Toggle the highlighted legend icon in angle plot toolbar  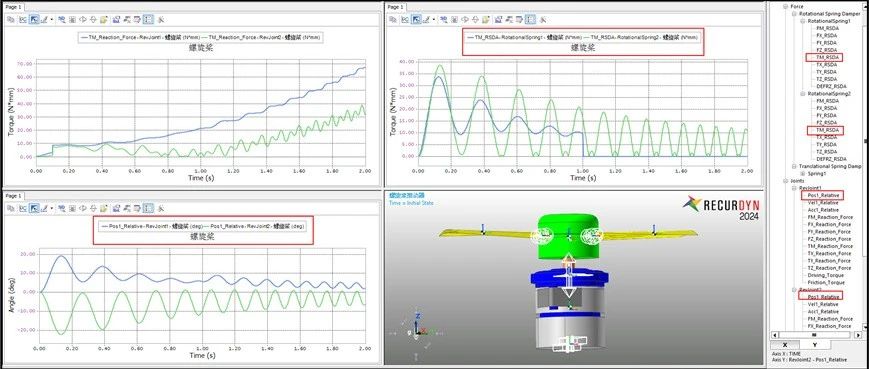coord(148,208)
